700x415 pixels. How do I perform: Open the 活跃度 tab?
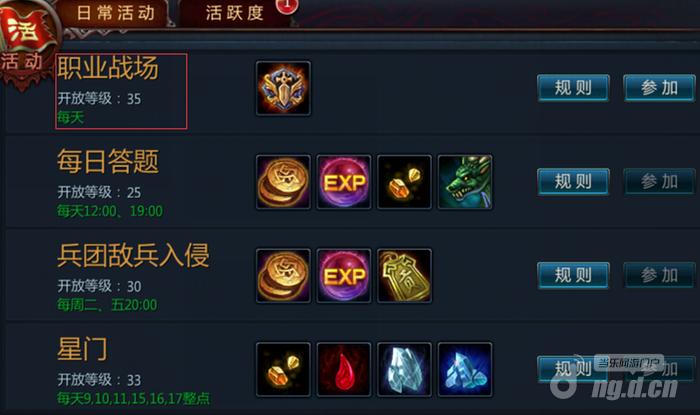[234, 12]
